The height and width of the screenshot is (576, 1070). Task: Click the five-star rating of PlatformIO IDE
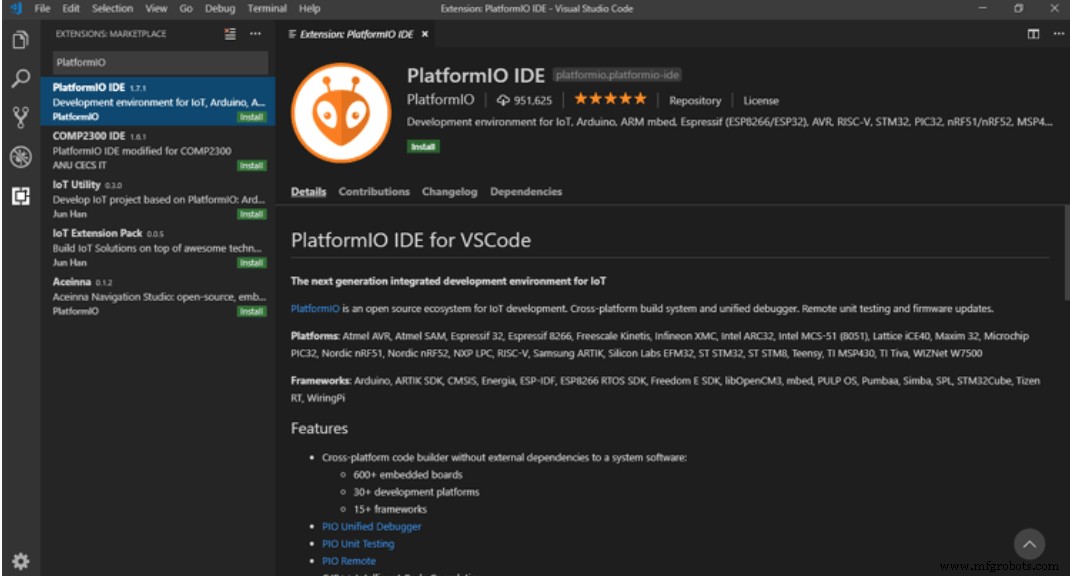coord(611,99)
